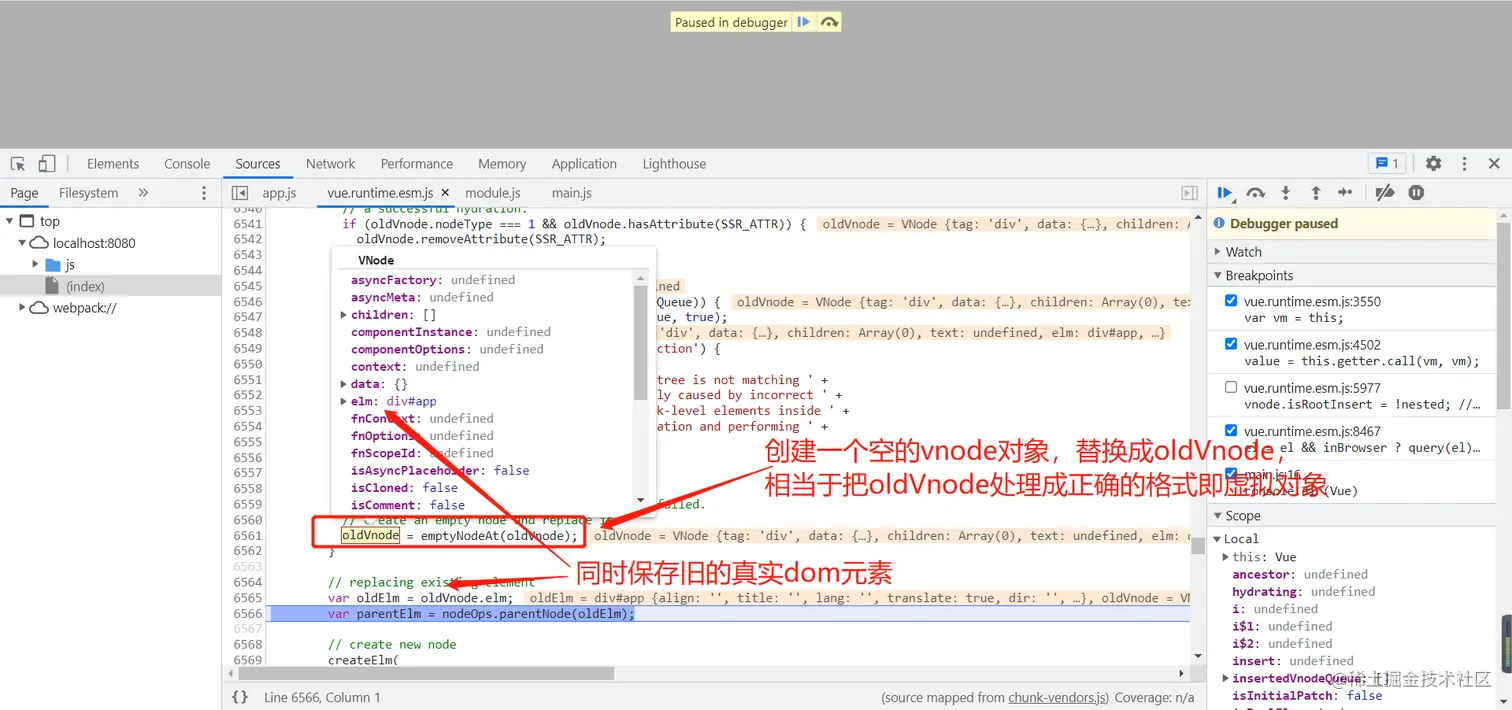Disable breakpoint at vue.runtime.esm.js:3550
The image size is (1512, 710).
[1231, 301]
